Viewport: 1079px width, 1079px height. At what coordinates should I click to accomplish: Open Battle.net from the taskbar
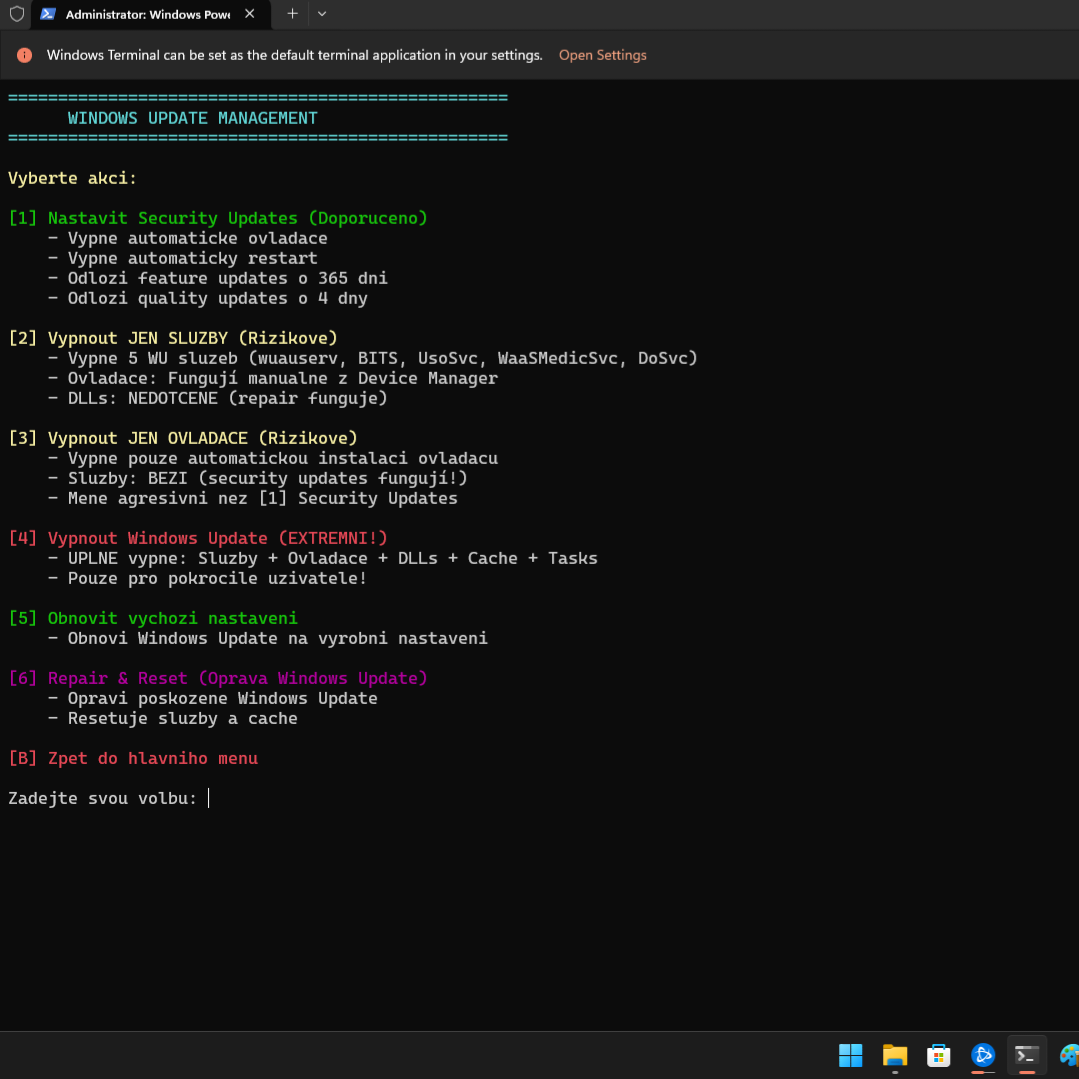click(x=983, y=1055)
